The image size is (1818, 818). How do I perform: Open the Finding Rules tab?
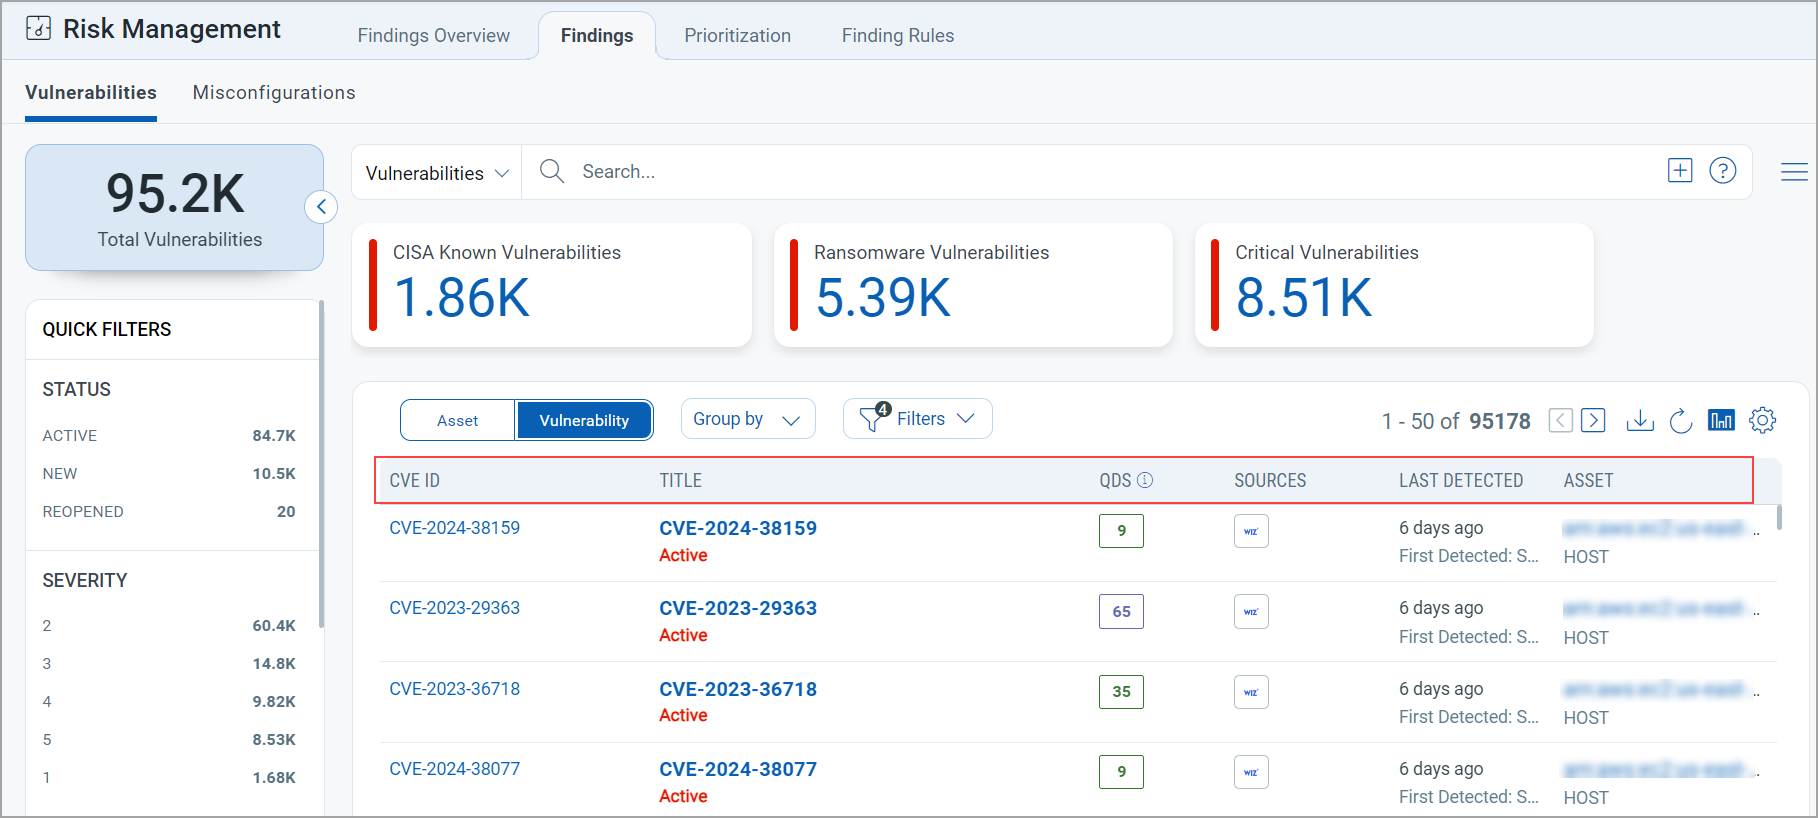(898, 35)
